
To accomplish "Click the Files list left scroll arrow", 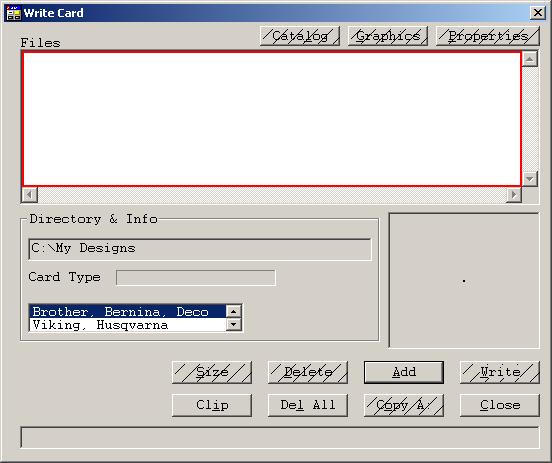I will point(30,195).
